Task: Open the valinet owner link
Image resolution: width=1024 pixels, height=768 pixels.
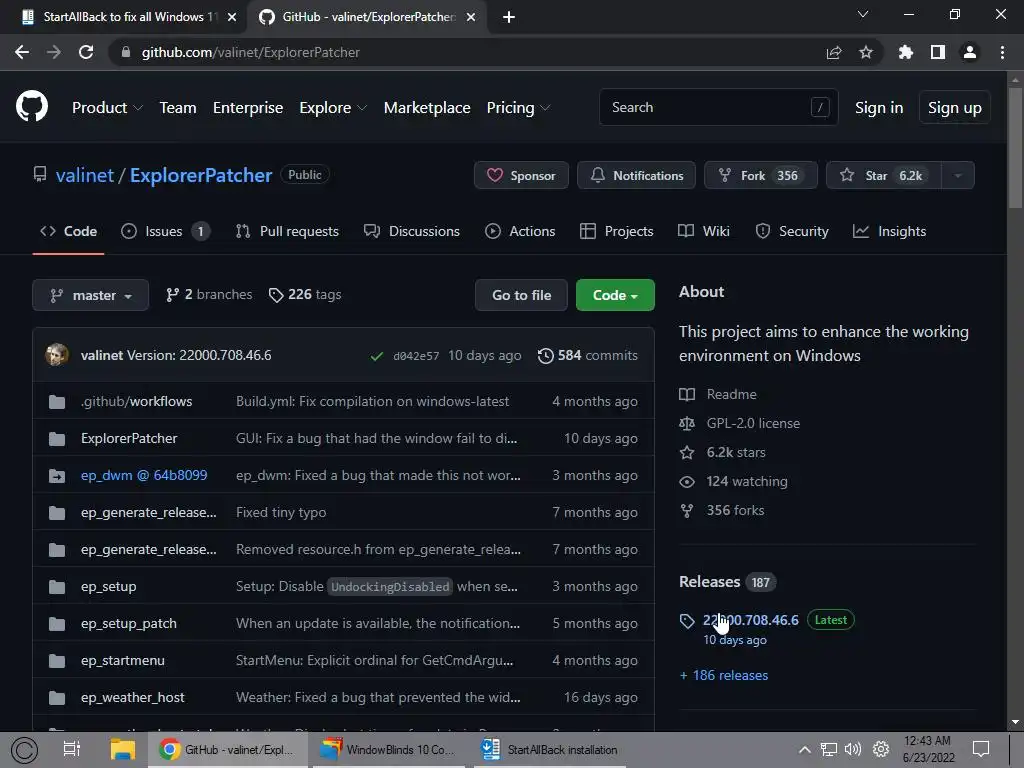Action: (x=85, y=175)
